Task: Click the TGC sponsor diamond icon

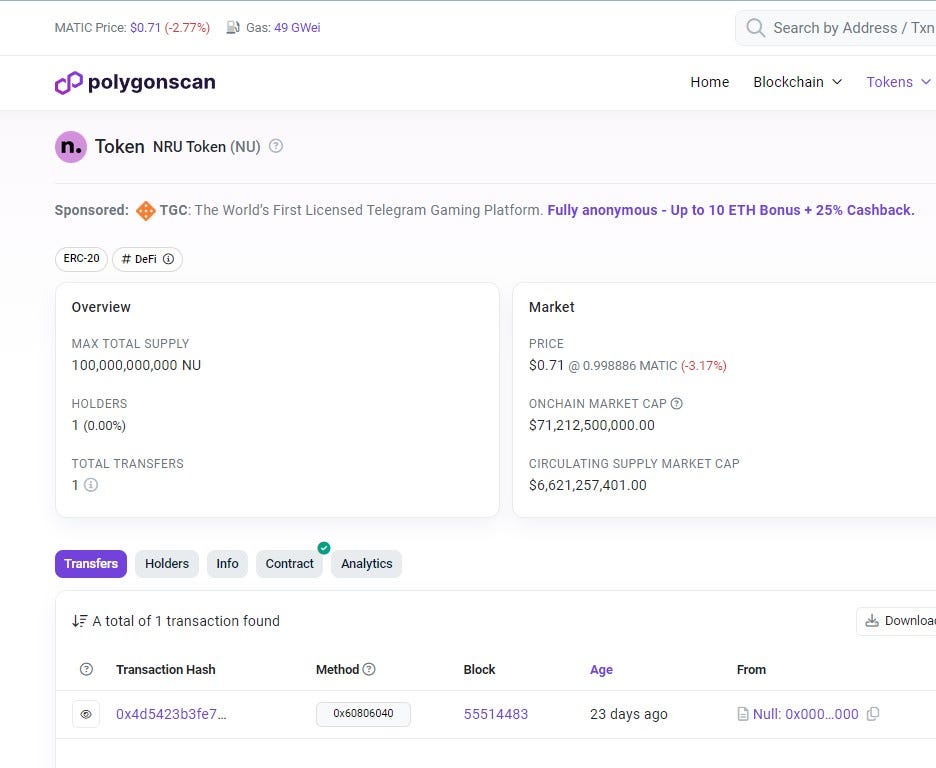Action: coord(145,210)
